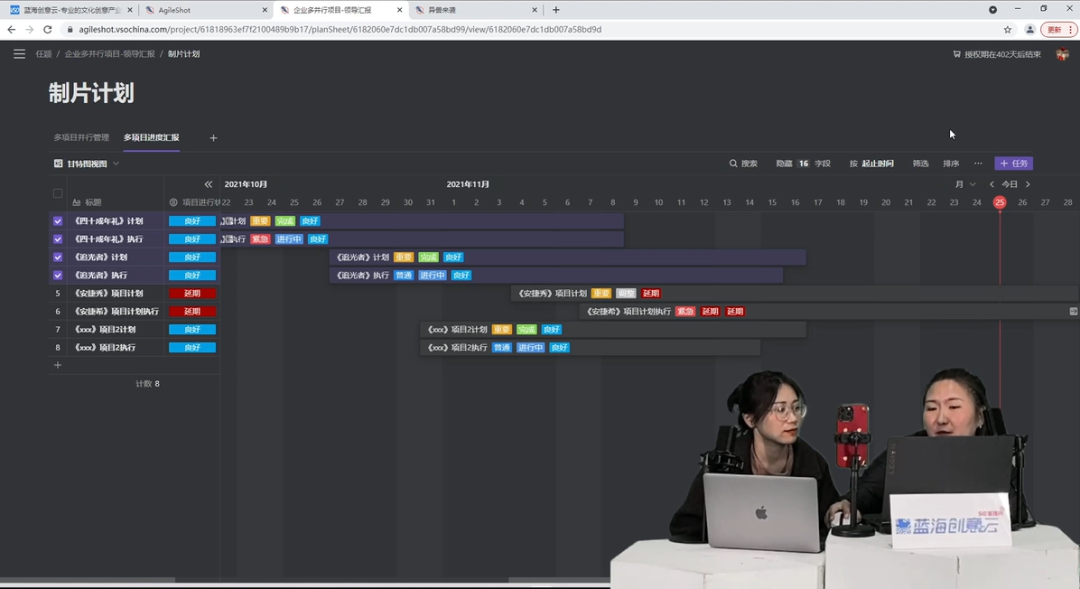Image resolution: width=1080 pixels, height=589 pixels.
Task: Open the 按 起止时间 date field selector
Action: 872,163
